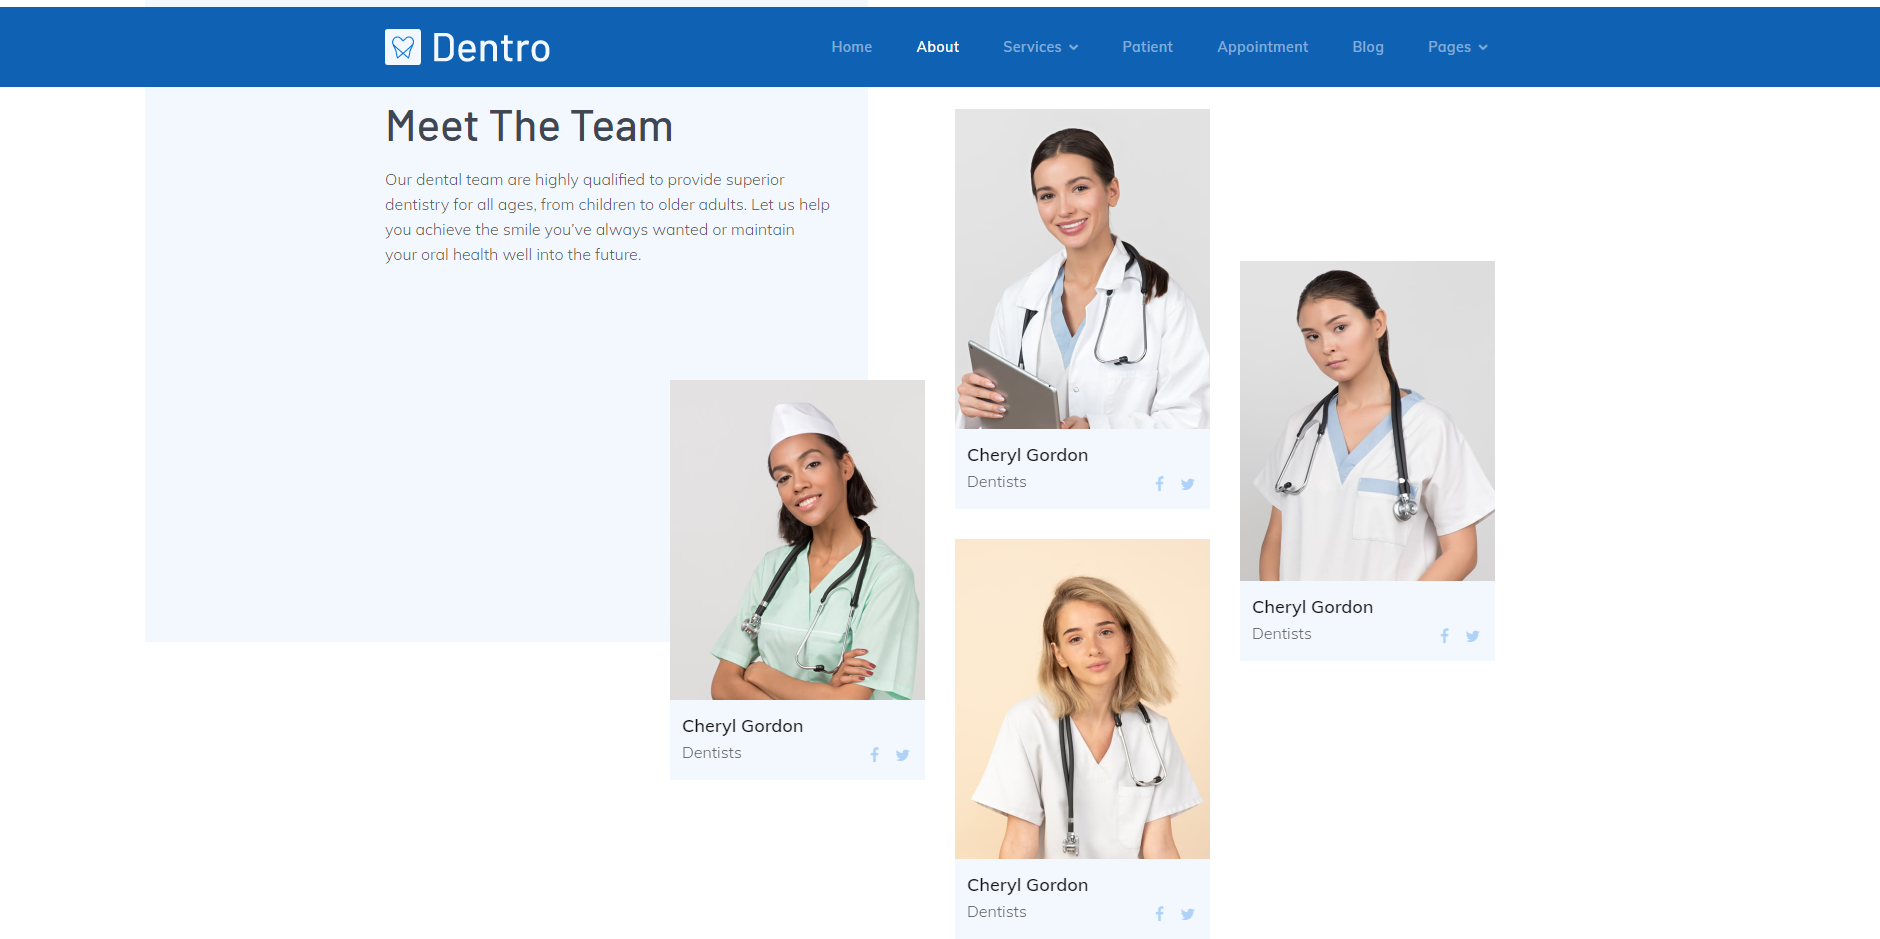Open the Appointment page link
The height and width of the screenshot is (939, 1880).
(x=1262, y=47)
